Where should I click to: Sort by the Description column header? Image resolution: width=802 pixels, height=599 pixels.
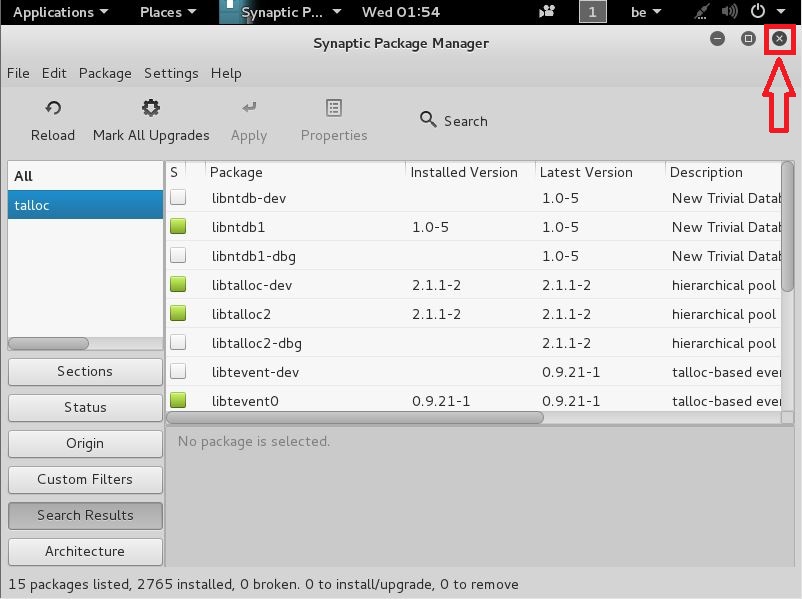pyautogui.click(x=723, y=172)
